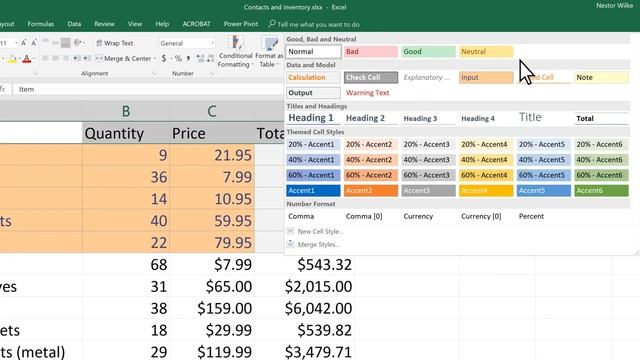Image resolution: width=640 pixels, height=360 pixels.
Task: Open the Formulas ribbon tab
Action: coord(40,24)
